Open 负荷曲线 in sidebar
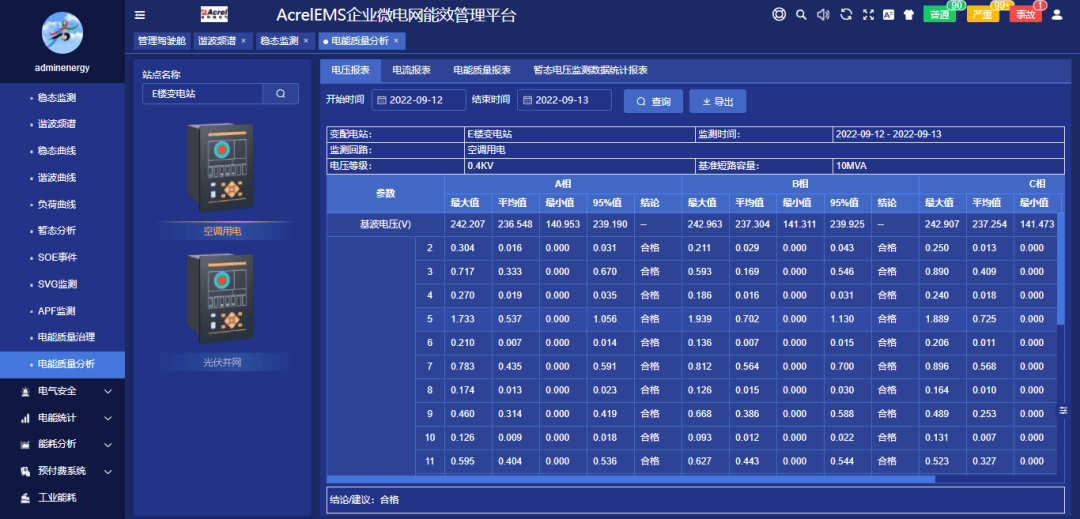The height and width of the screenshot is (519, 1080). [x=63, y=204]
